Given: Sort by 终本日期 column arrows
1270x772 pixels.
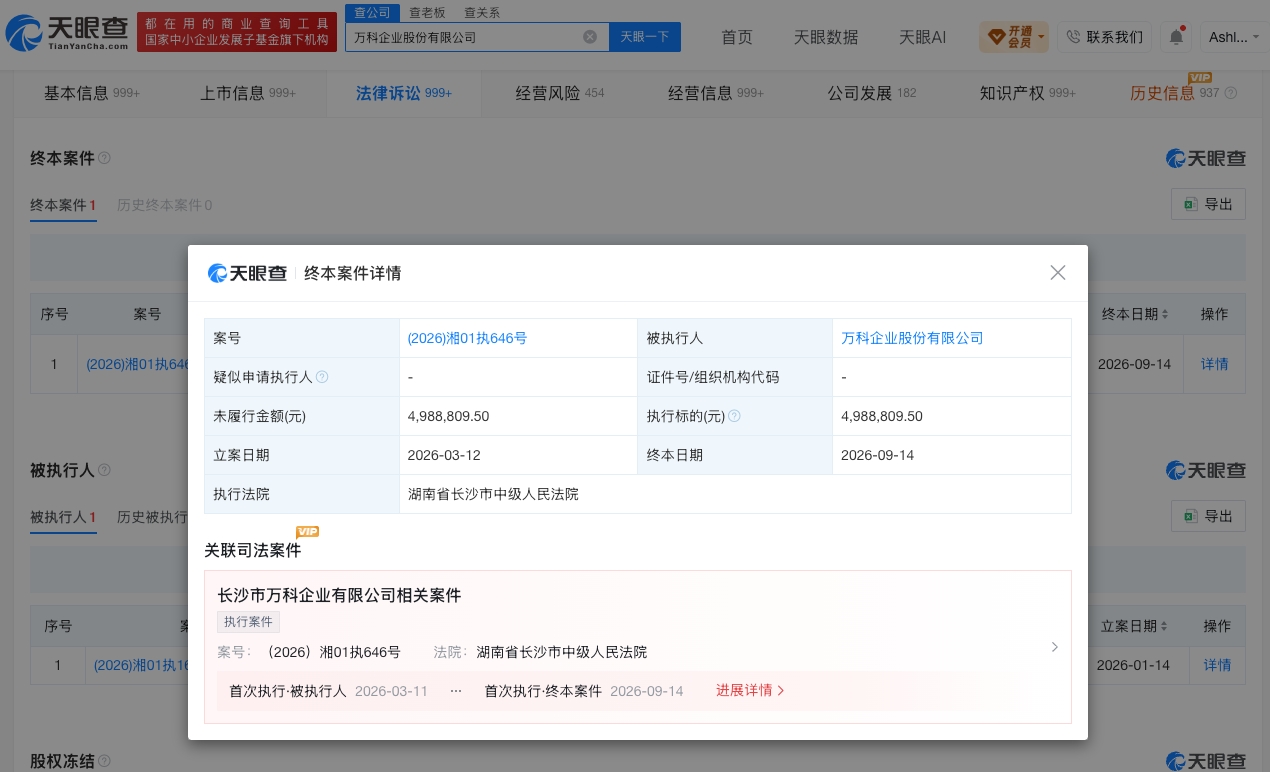Looking at the screenshot, I should (x=1164, y=314).
